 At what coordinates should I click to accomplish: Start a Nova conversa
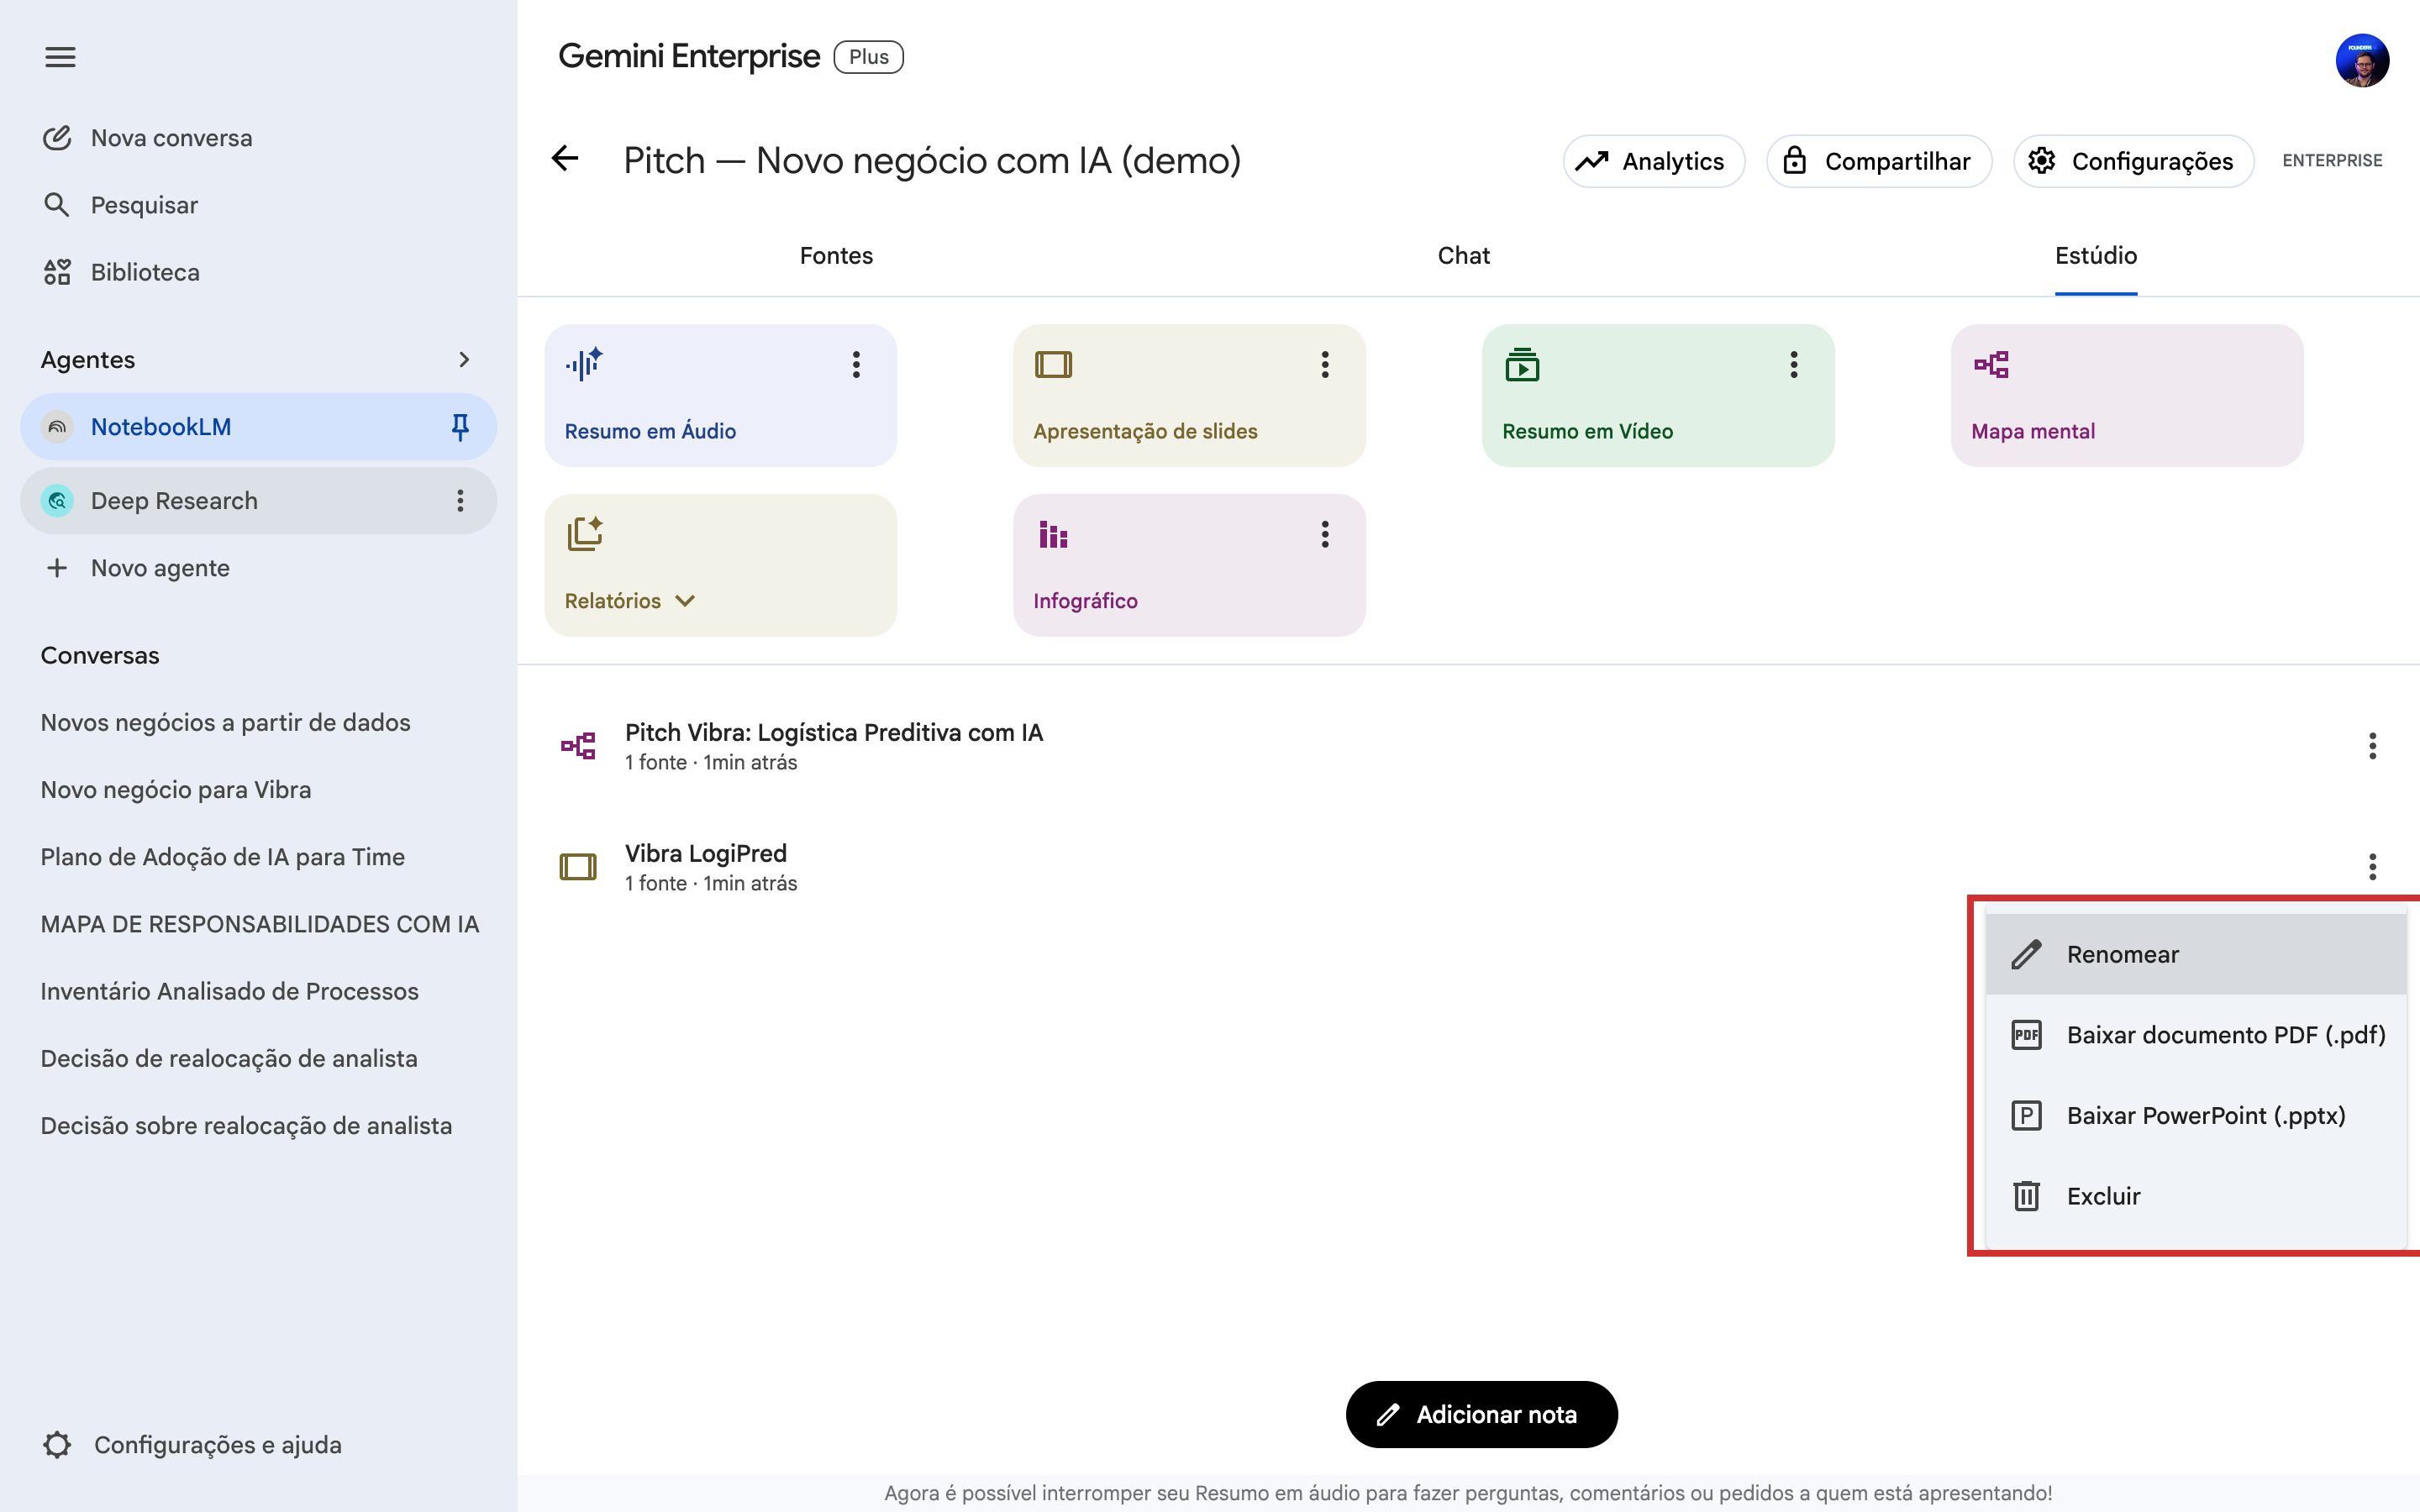click(147, 138)
